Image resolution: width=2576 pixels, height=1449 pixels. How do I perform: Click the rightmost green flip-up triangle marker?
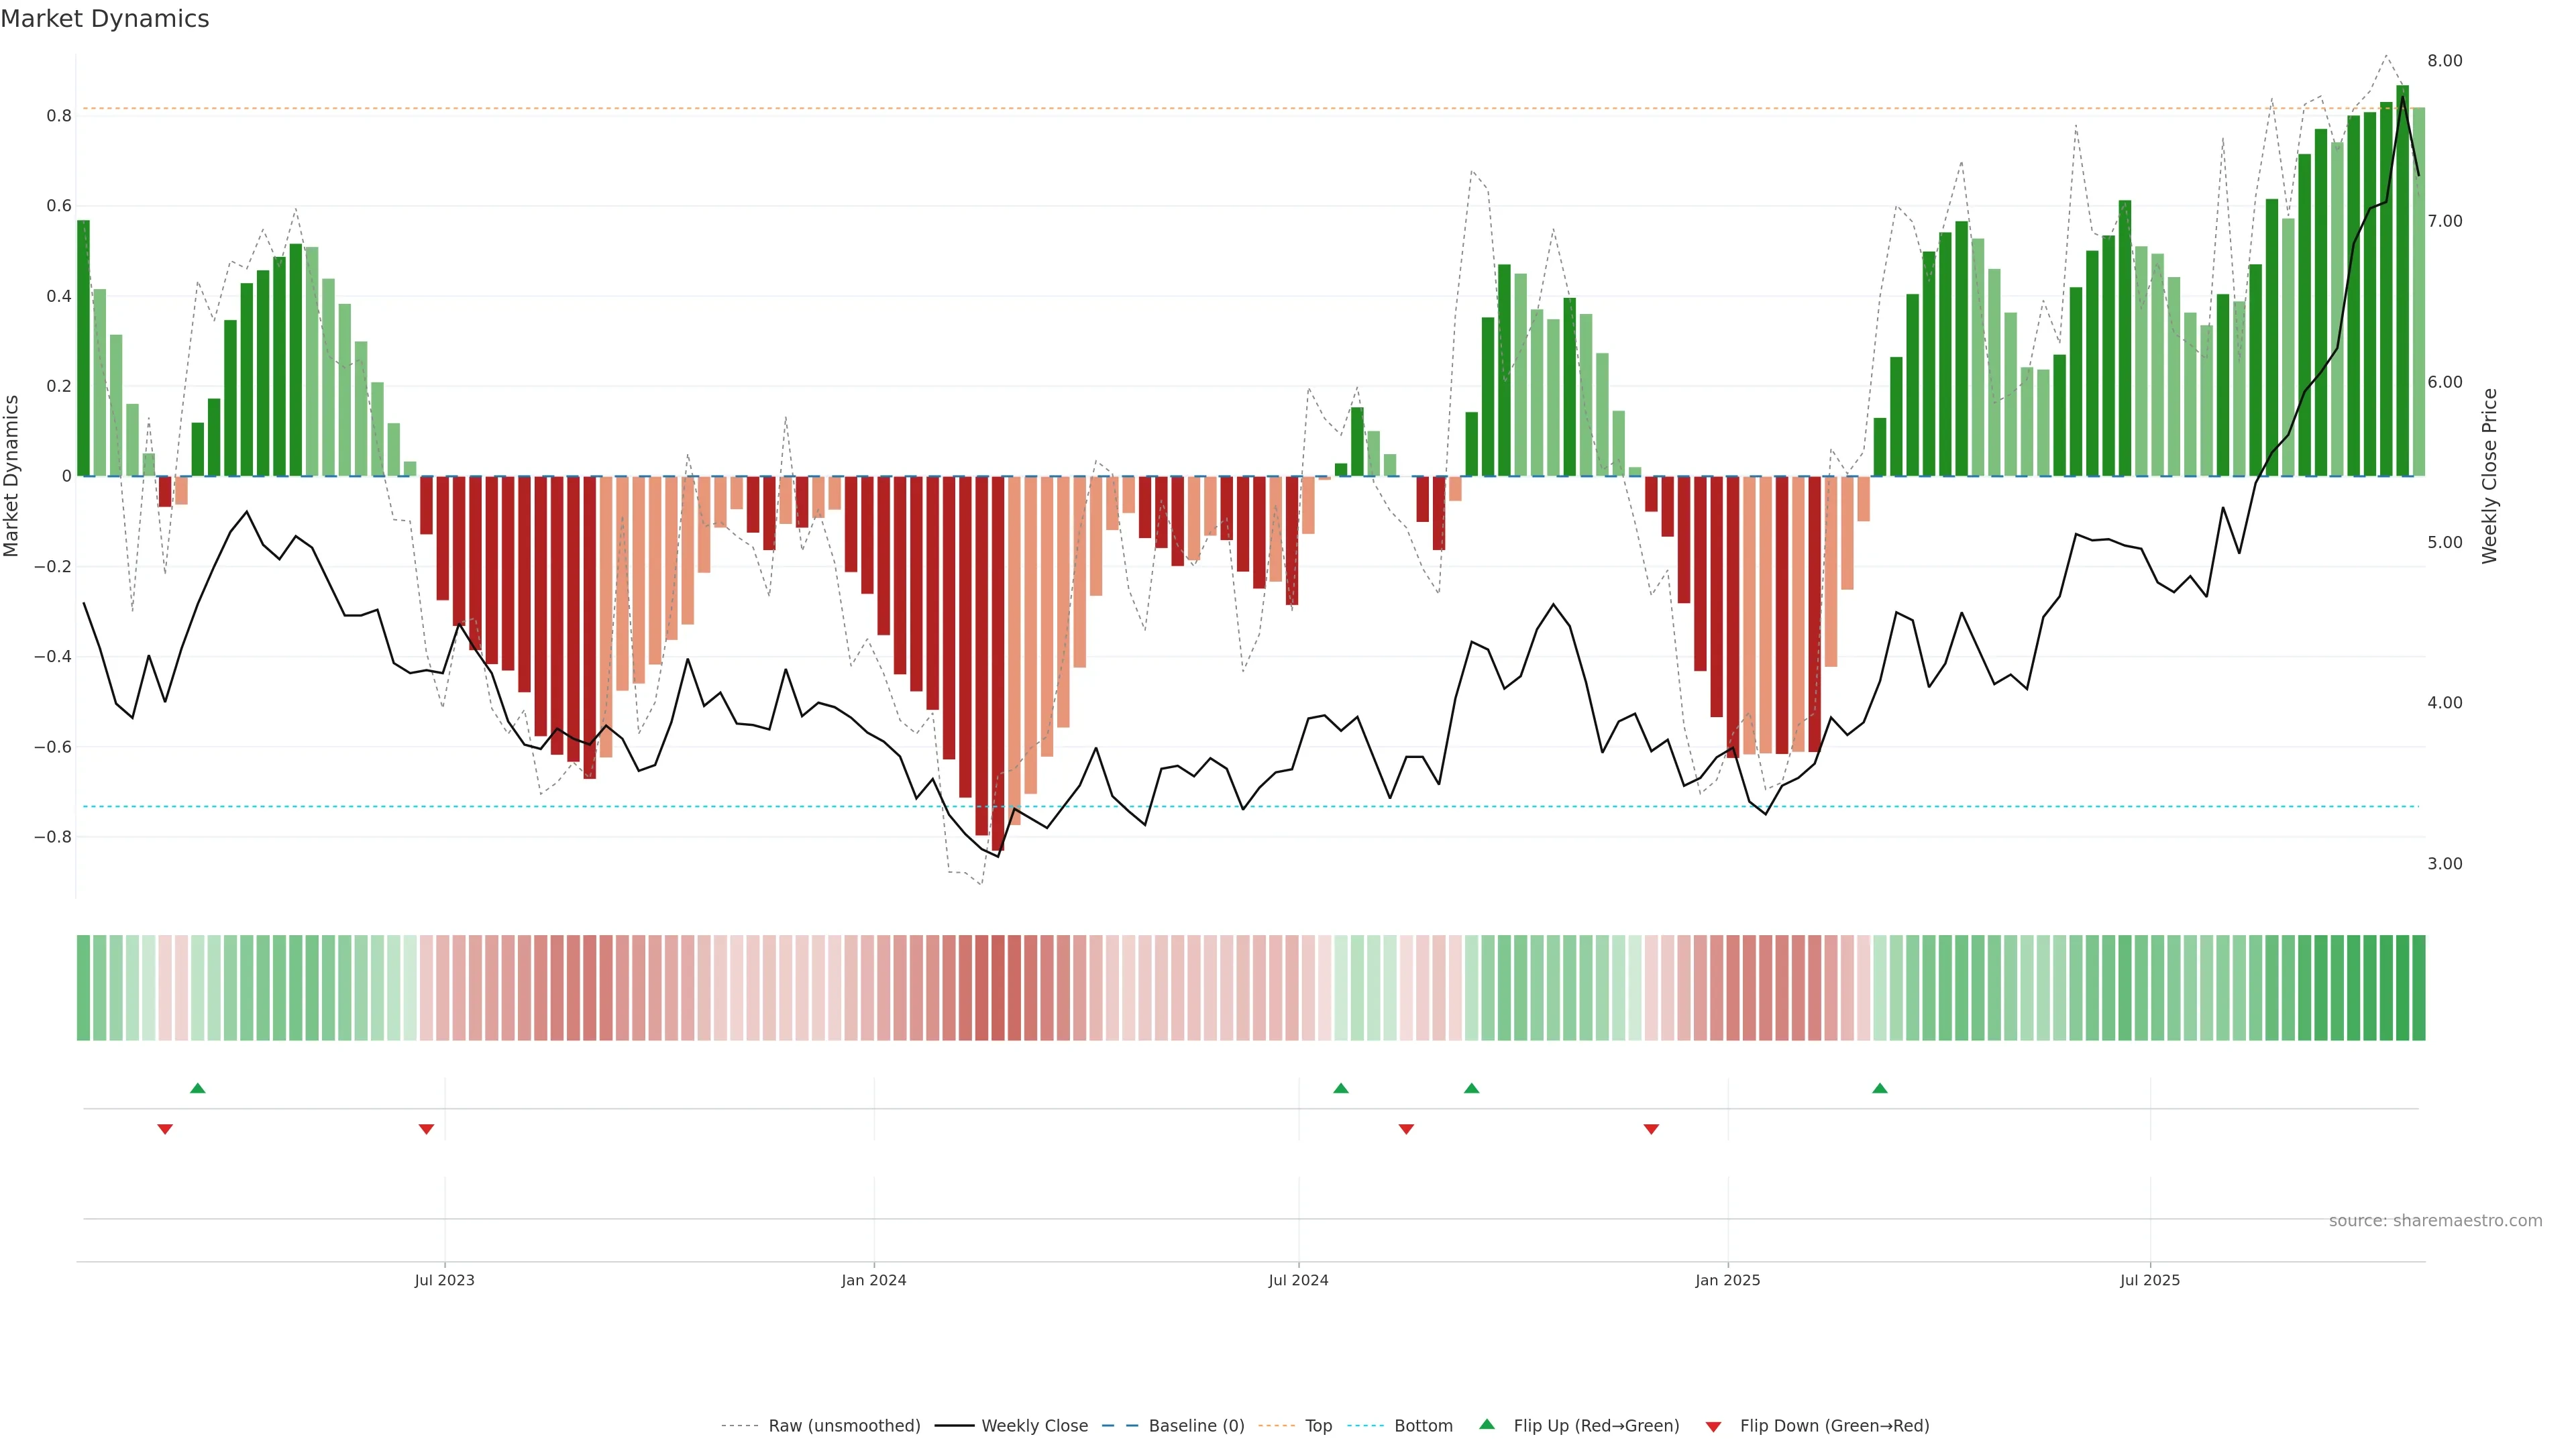click(x=1880, y=1088)
